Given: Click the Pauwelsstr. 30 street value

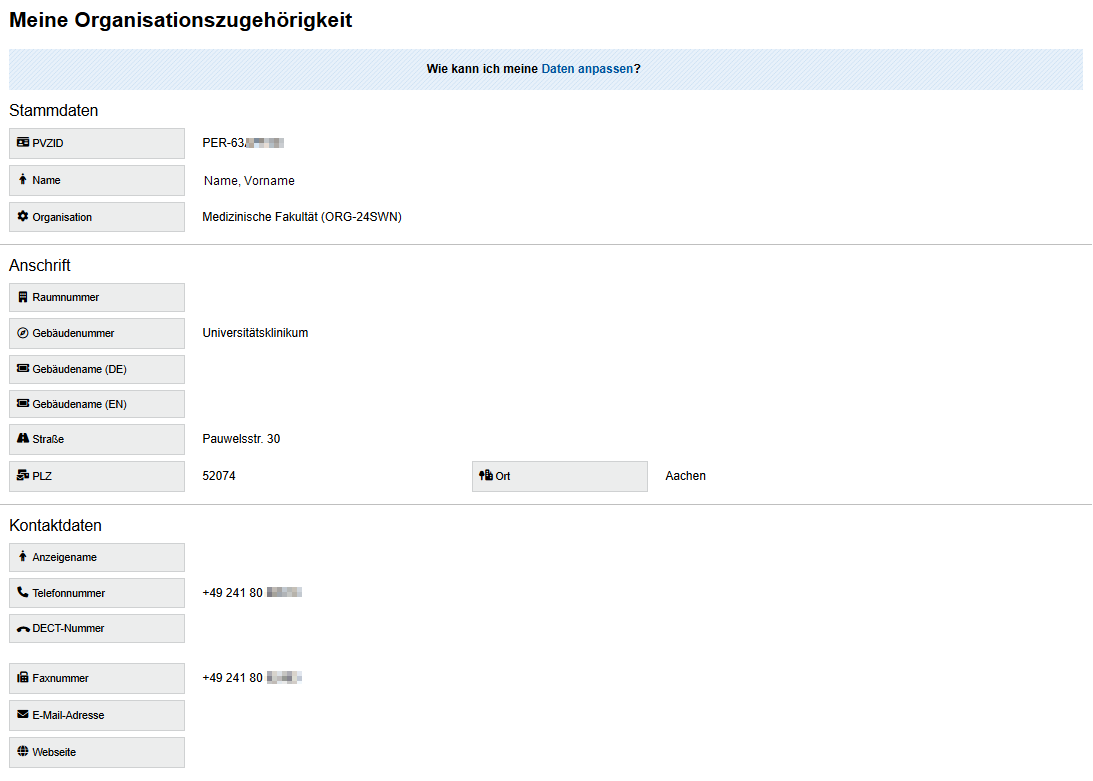Looking at the screenshot, I should click(241, 439).
